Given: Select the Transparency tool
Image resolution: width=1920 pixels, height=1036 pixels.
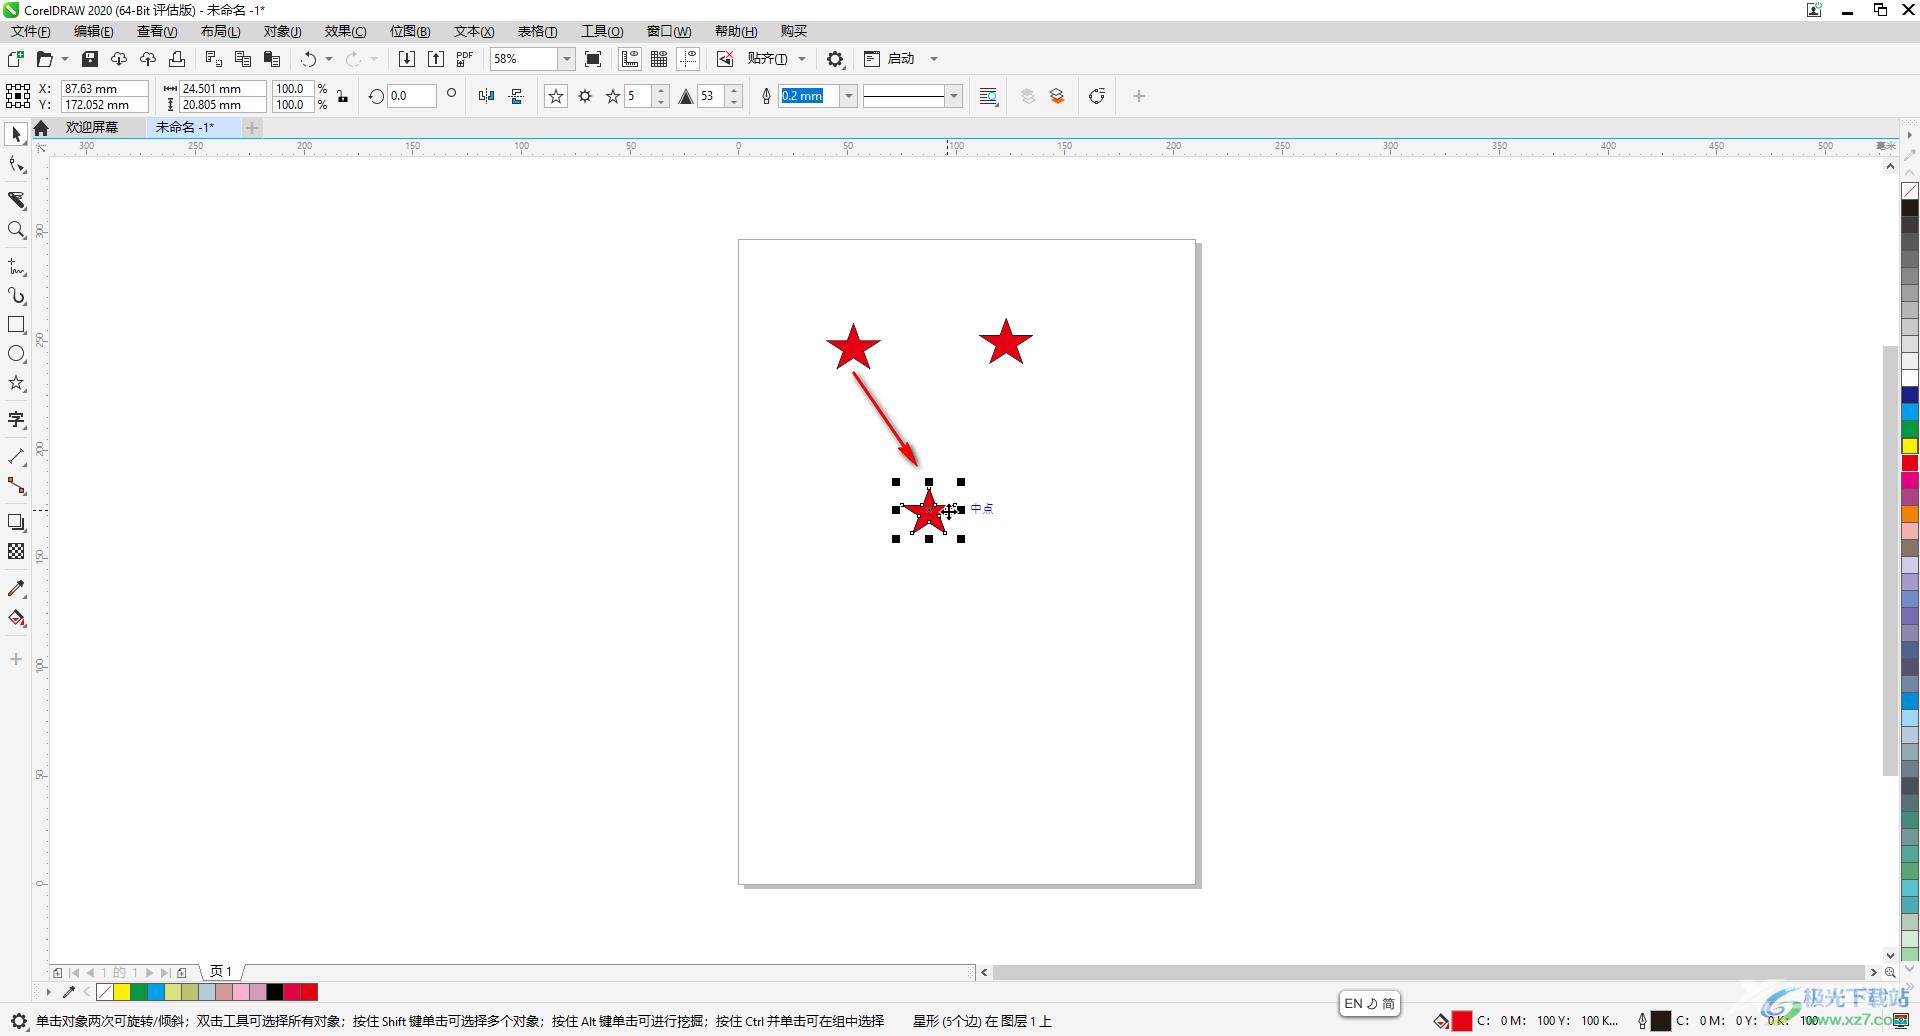Looking at the screenshot, I should [x=16, y=551].
